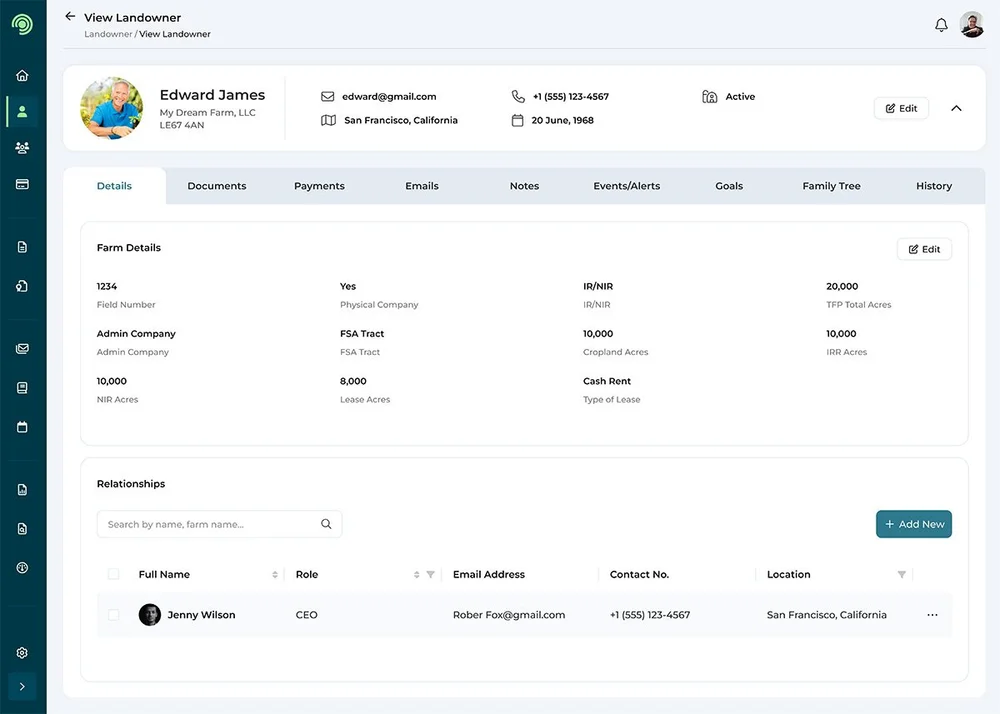Click the envelope mail icon in sidebar
This screenshot has height=714, width=1000.
point(22,348)
